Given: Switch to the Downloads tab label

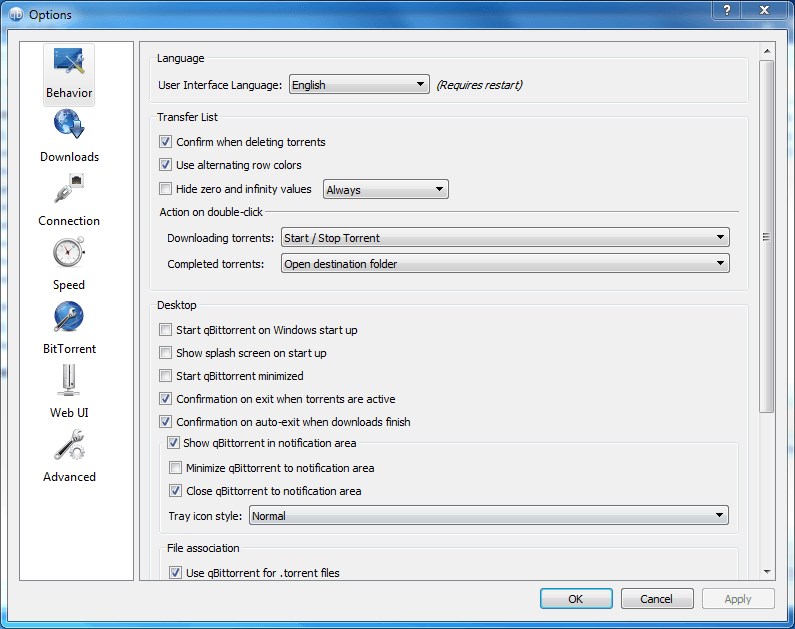Looking at the screenshot, I should click(x=69, y=157).
